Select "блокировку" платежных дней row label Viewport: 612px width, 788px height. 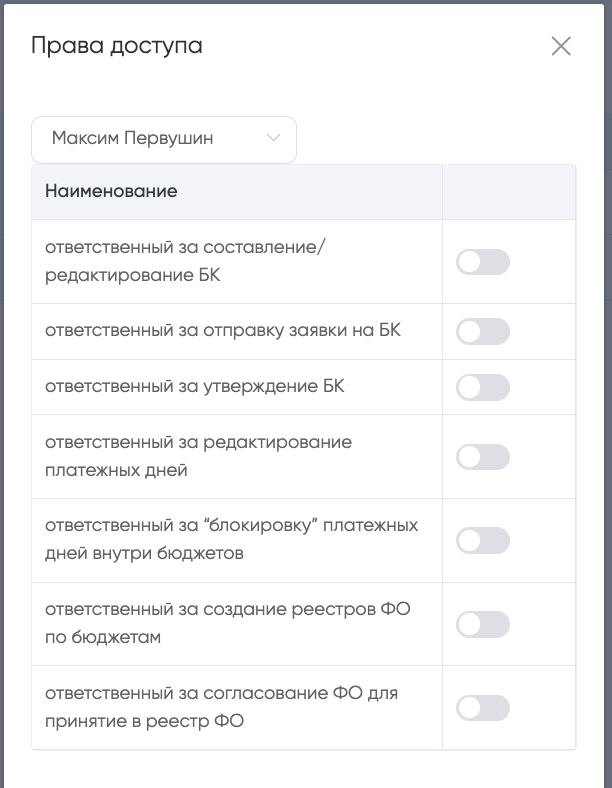pos(231,539)
